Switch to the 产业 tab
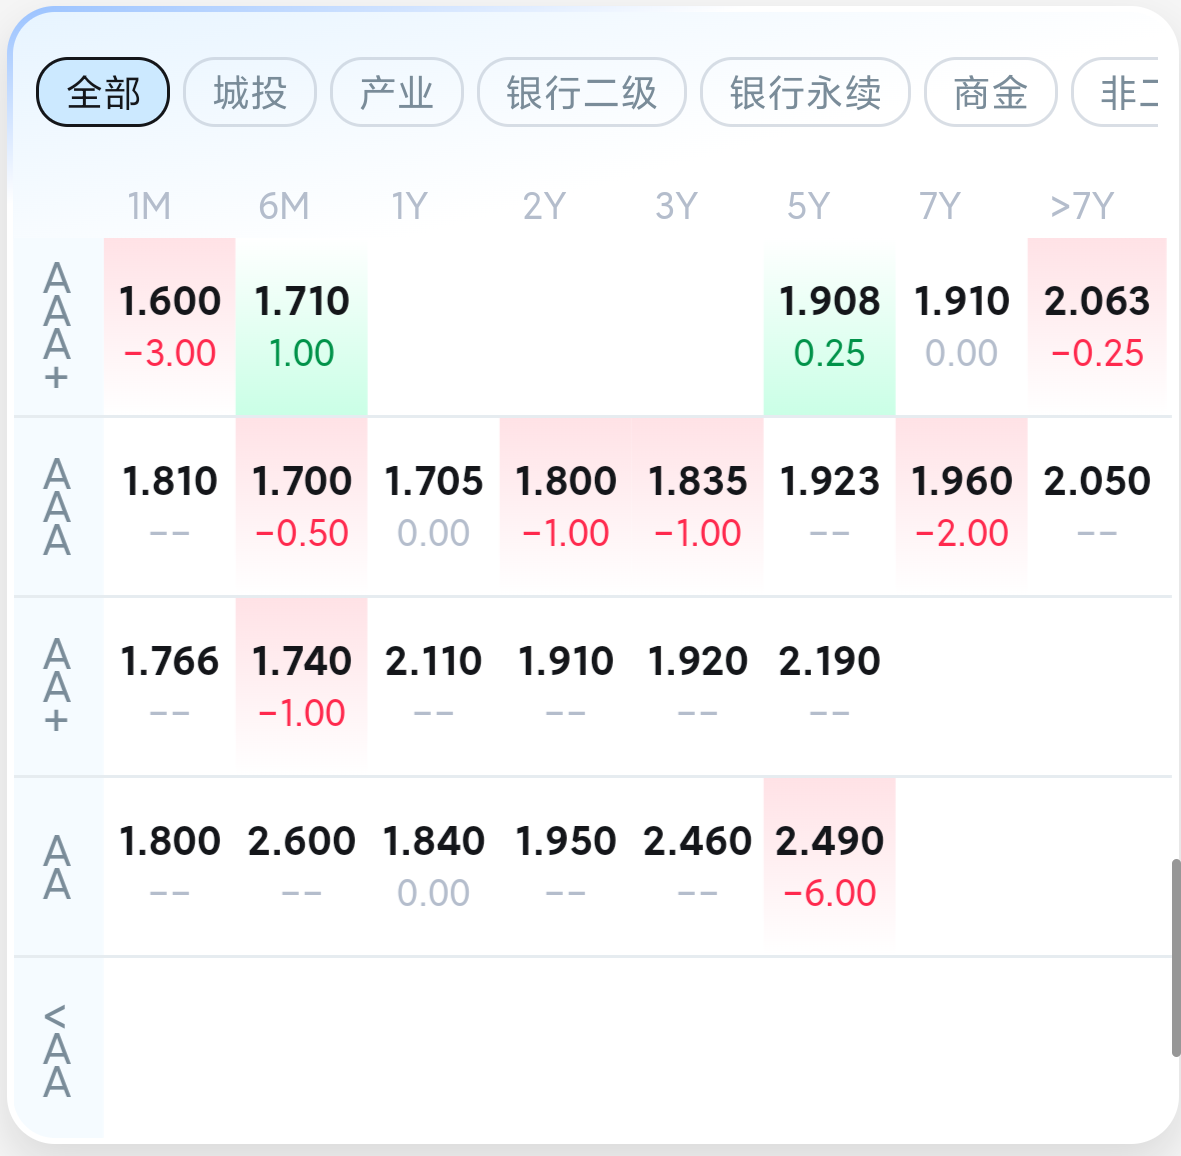Screen dimensions: 1181x1156 396,93
